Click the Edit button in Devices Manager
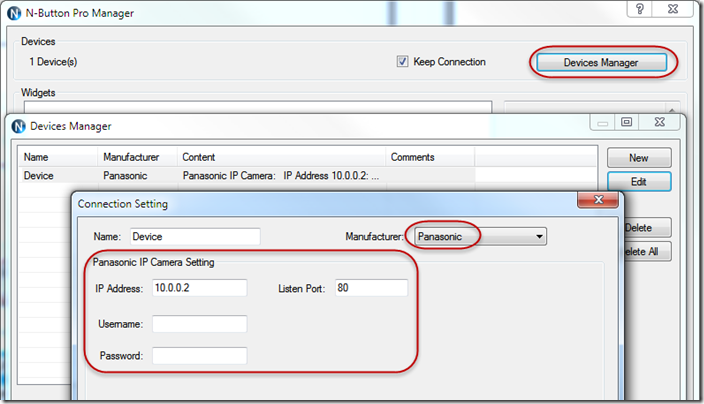 pos(639,182)
